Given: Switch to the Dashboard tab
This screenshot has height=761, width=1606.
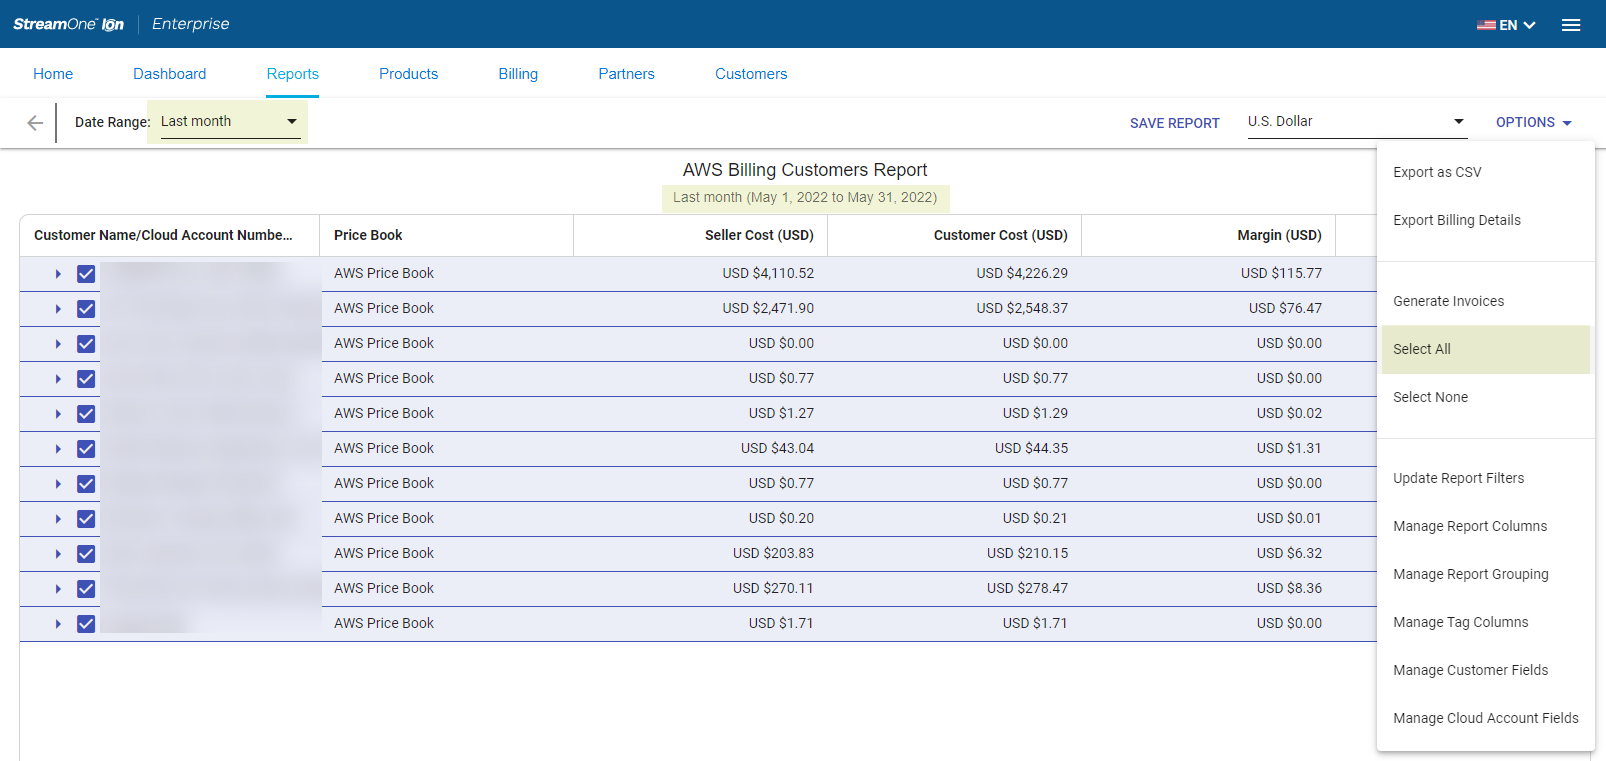Looking at the screenshot, I should click(x=170, y=74).
